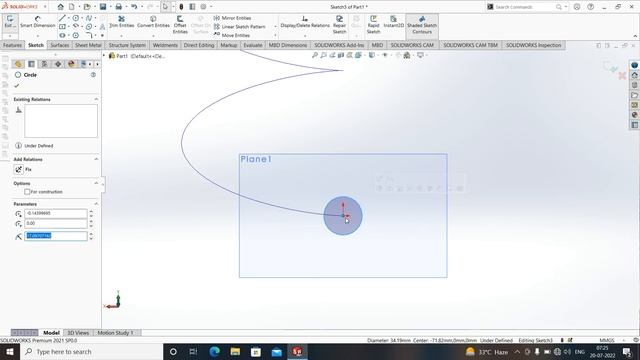Open the DimXpertManager tab
Viewport: 640px width, 360px height.
click(58, 64)
